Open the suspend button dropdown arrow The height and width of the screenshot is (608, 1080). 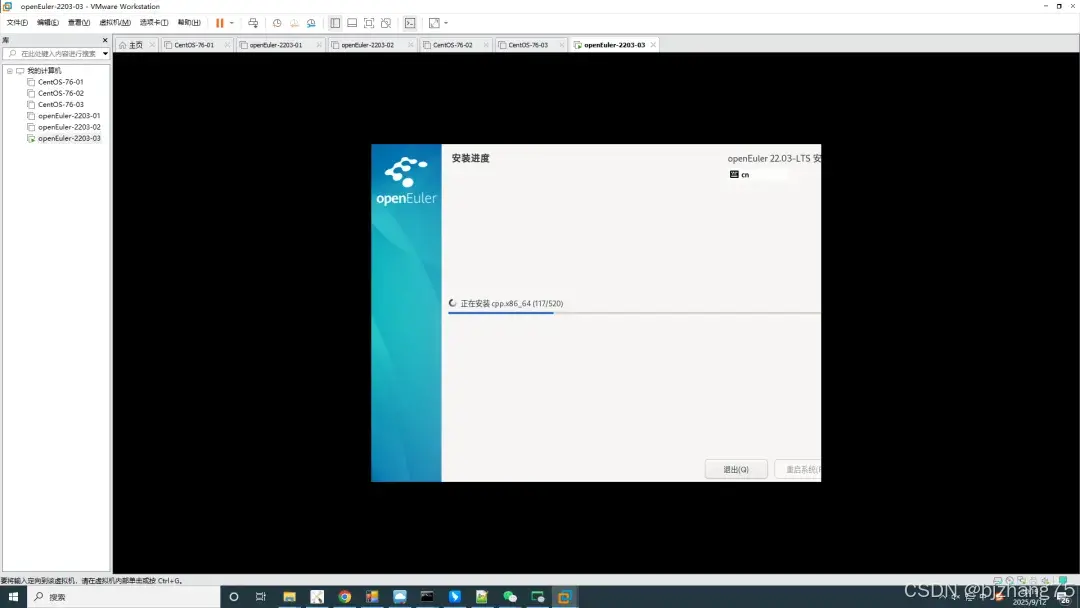coord(232,22)
